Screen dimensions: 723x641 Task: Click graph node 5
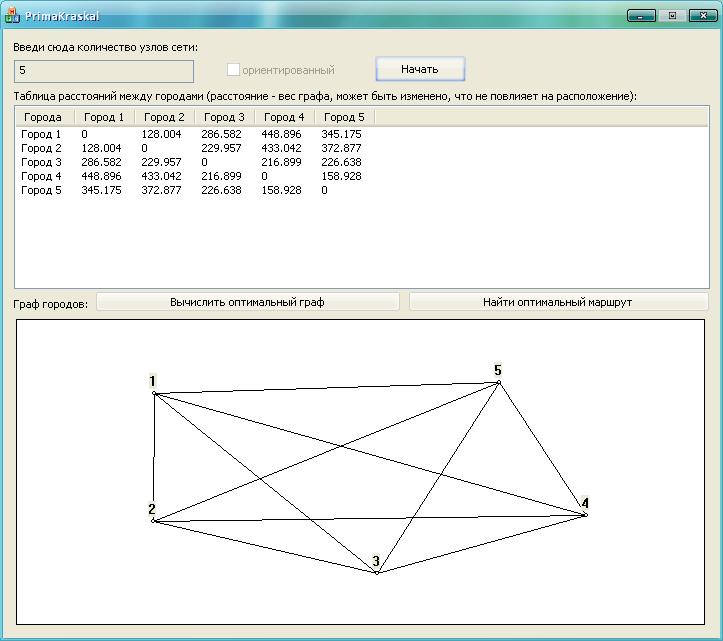click(499, 382)
